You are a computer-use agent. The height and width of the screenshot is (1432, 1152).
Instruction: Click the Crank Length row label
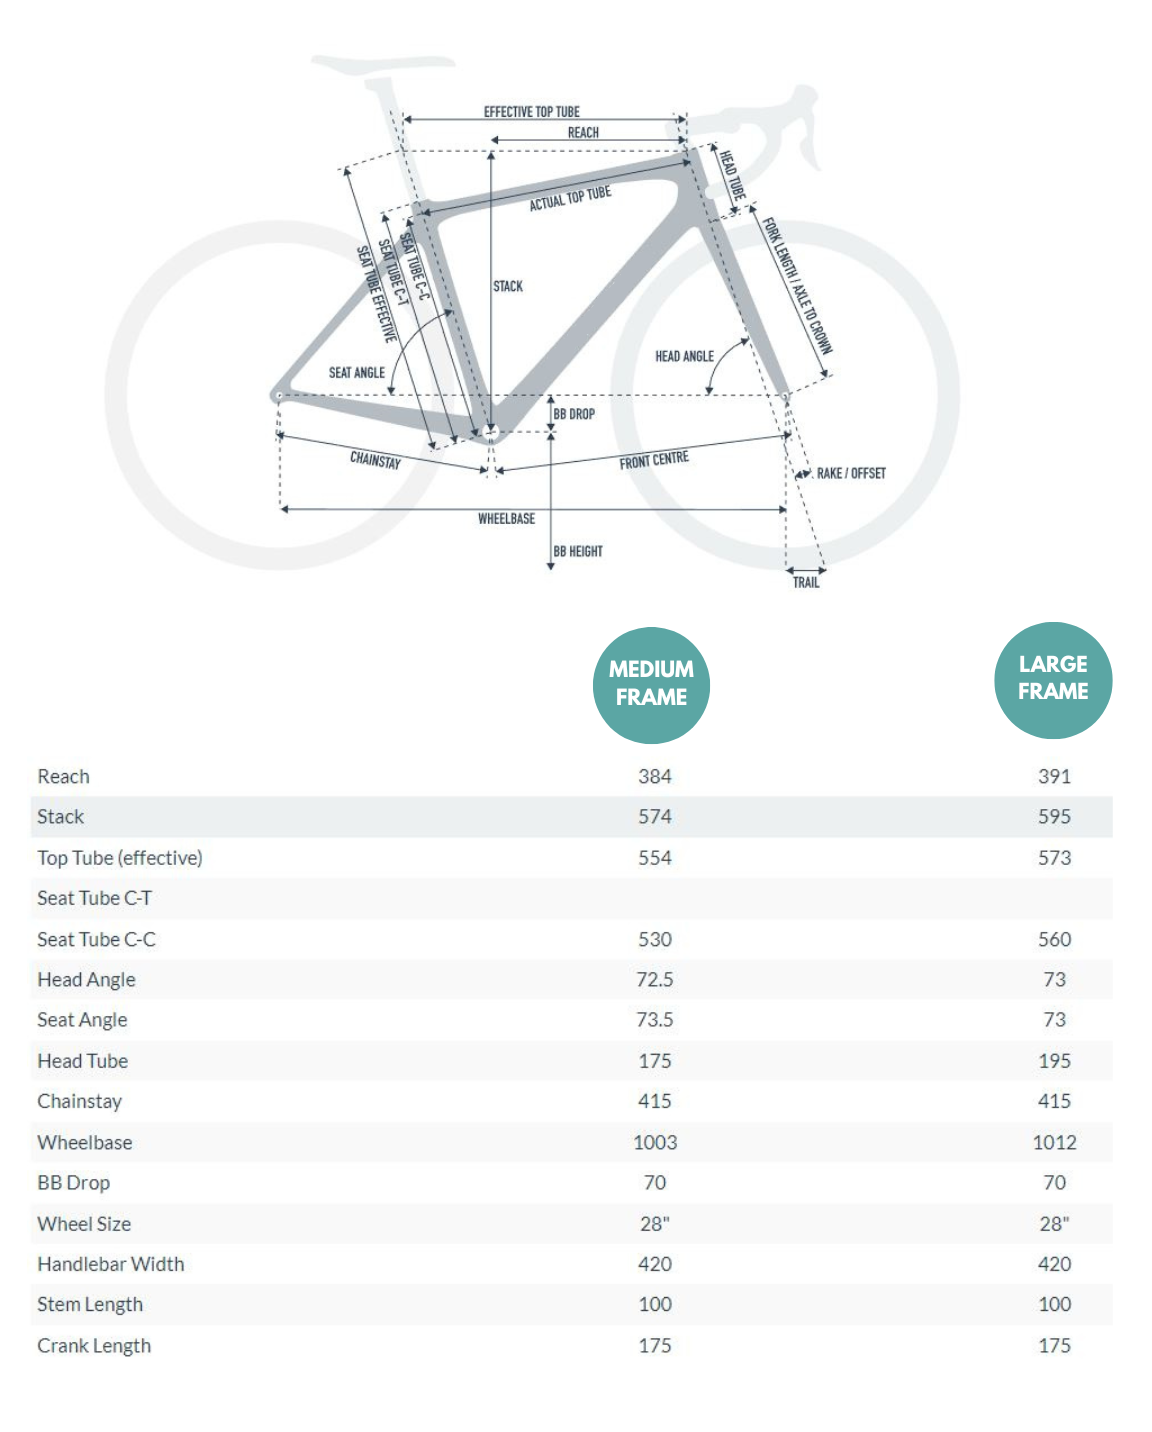tap(94, 1346)
